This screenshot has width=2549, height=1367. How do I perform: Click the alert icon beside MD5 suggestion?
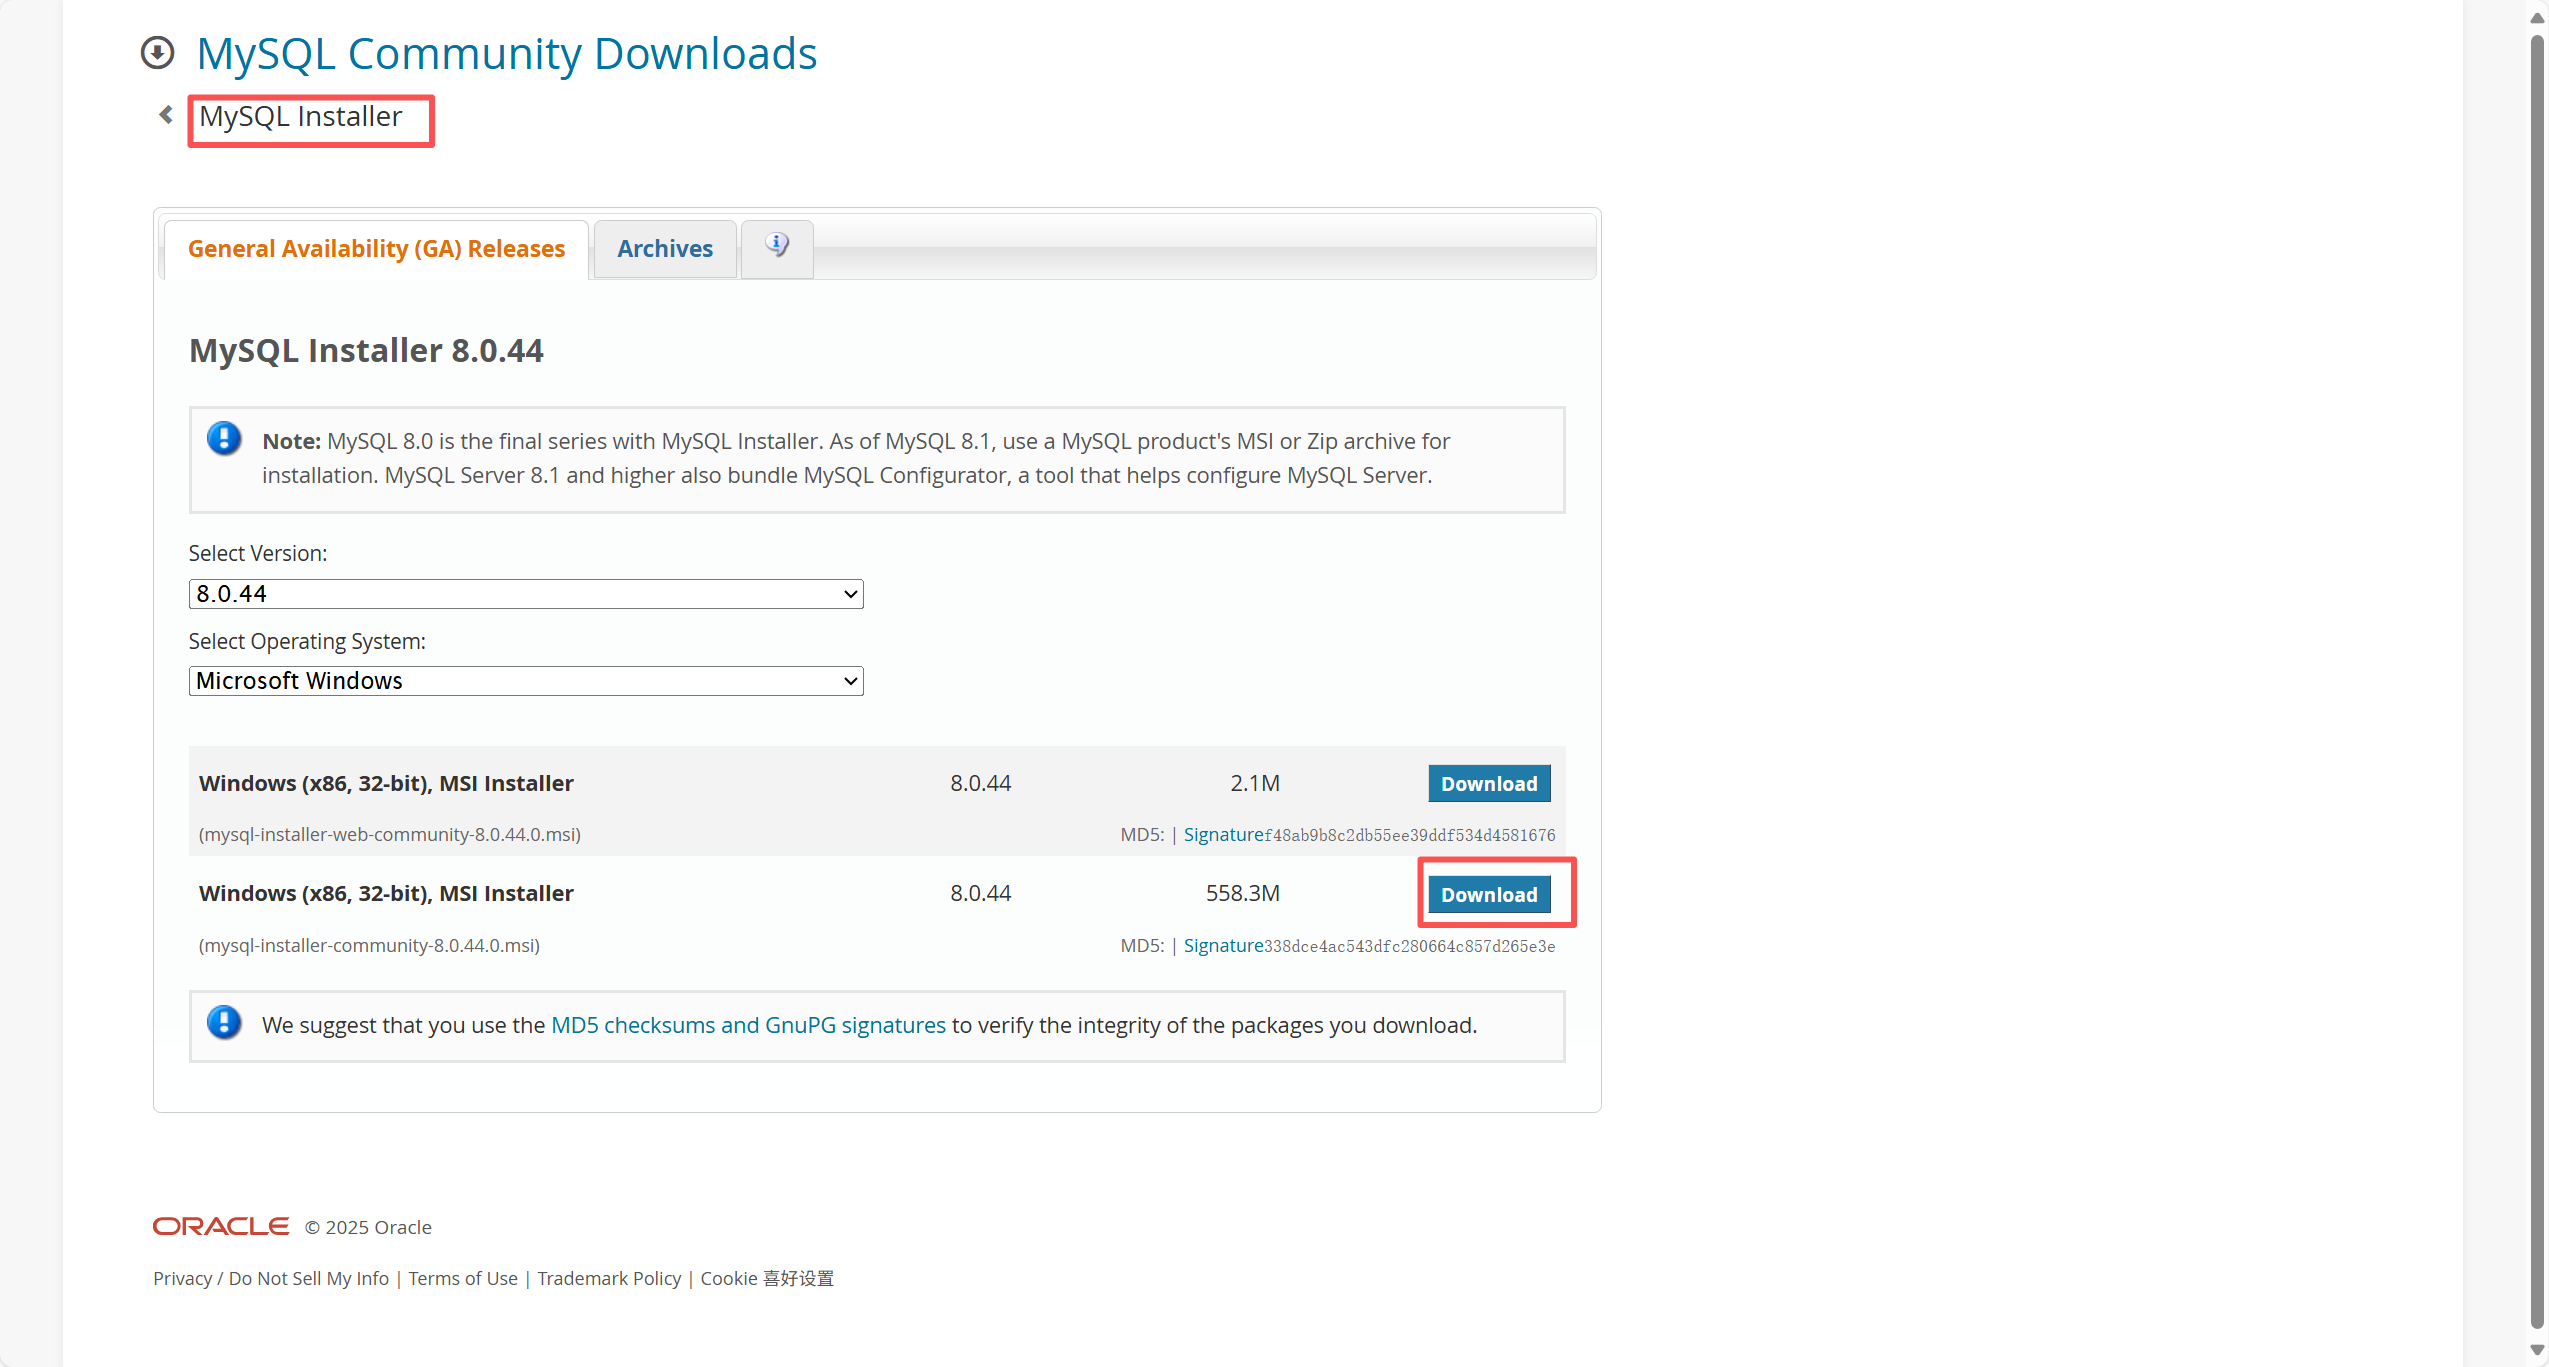[x=224, y=1023]
